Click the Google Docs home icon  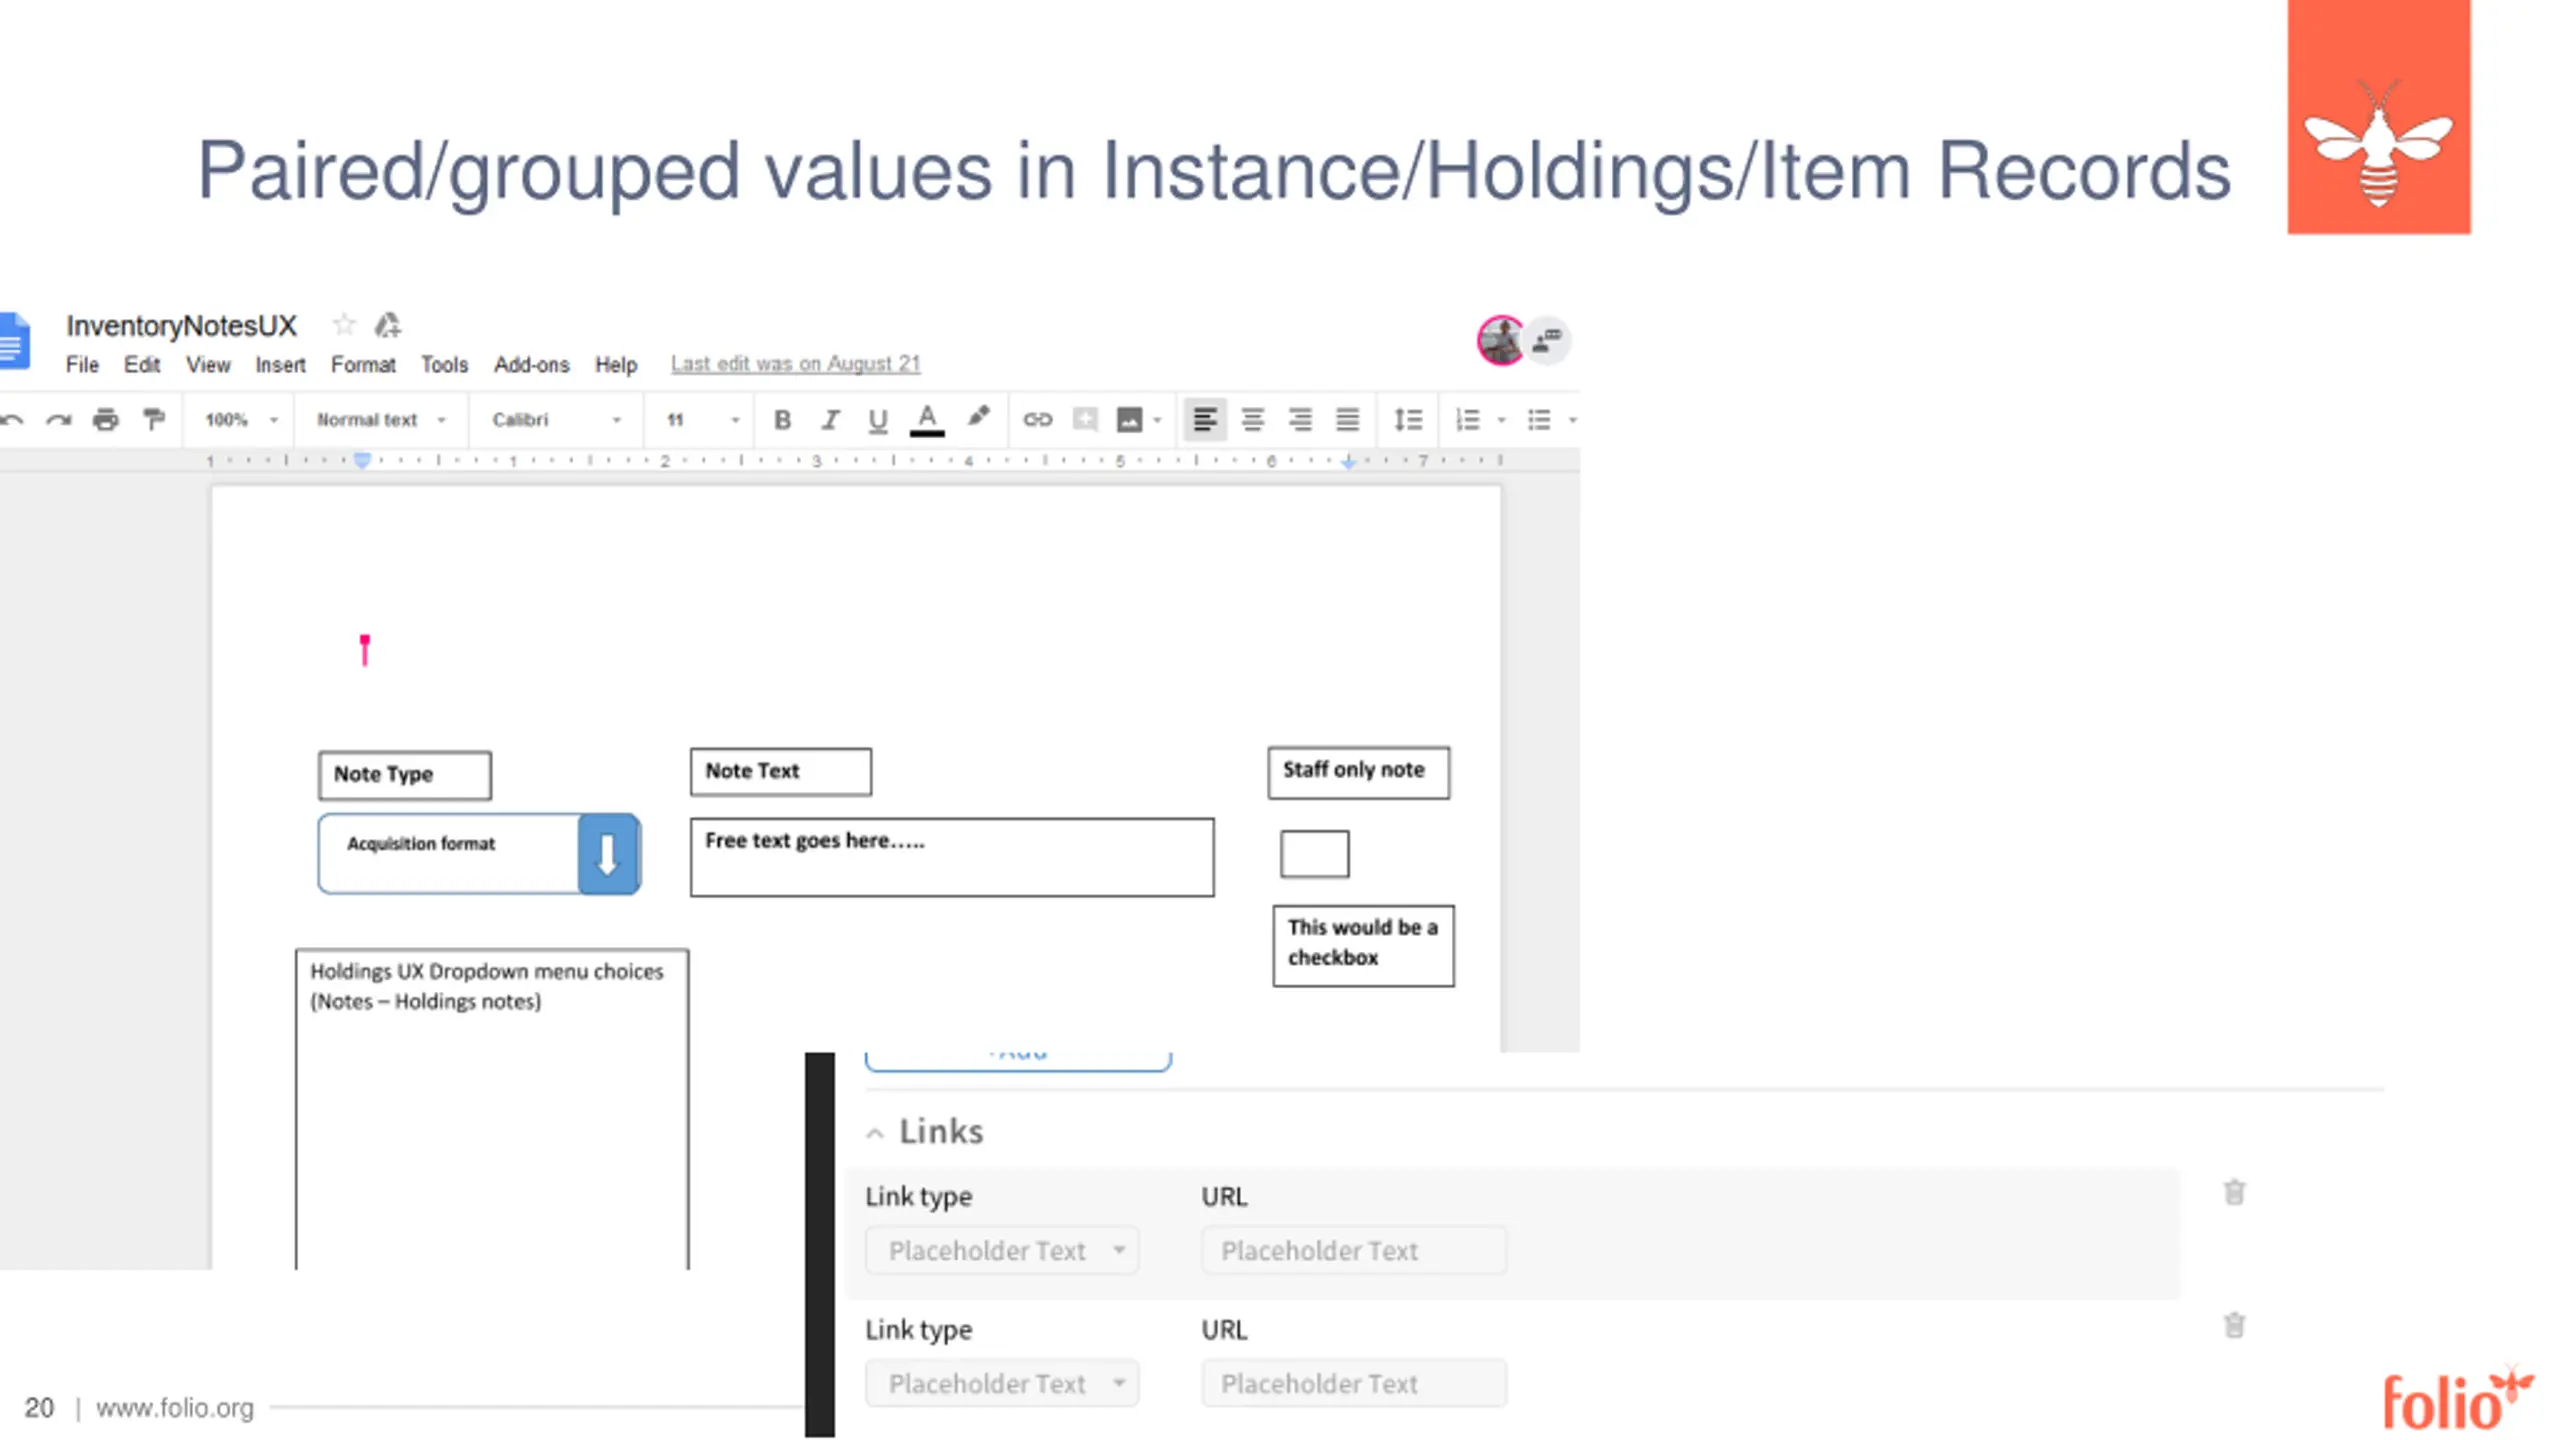point(14,341)
